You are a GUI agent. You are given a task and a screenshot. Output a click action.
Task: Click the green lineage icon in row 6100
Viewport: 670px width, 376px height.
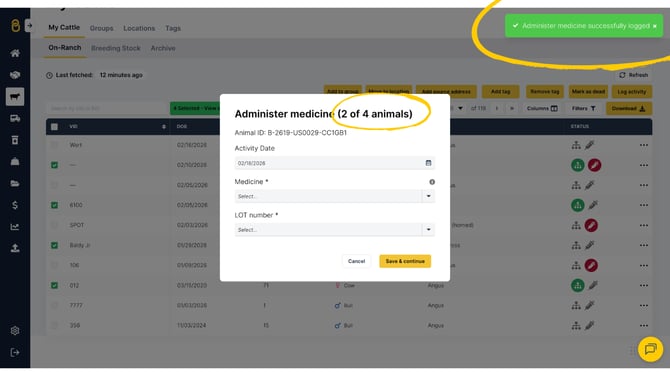578,205
